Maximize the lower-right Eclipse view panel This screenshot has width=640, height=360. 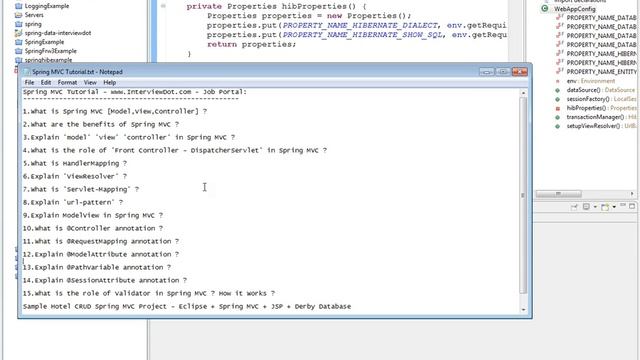click(x=632, y=206)
